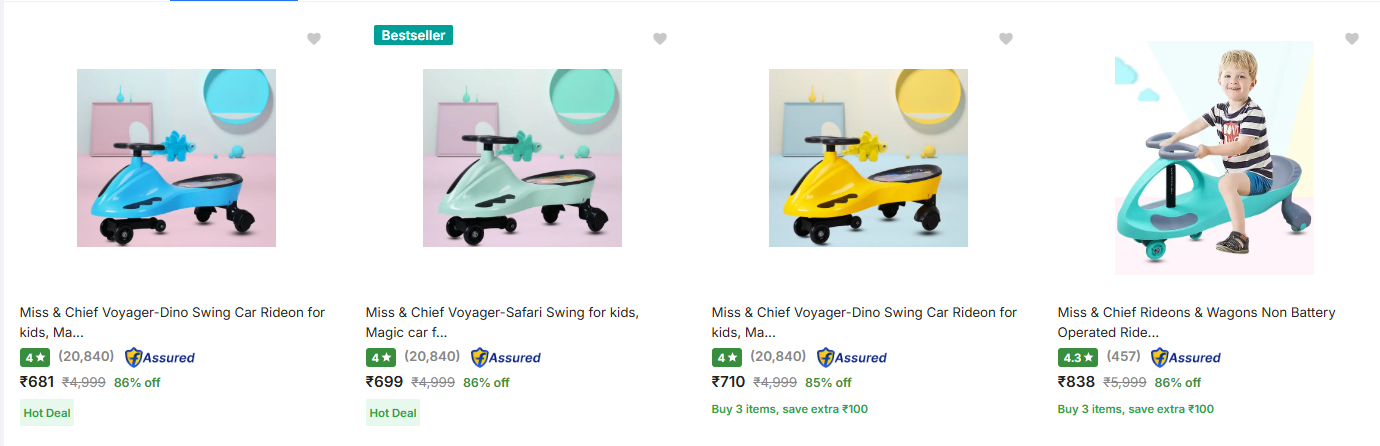Wishlist the blue Voyager-Dino swing car (₹681)
1380x446 pixels.
click(x=314, y=39)
